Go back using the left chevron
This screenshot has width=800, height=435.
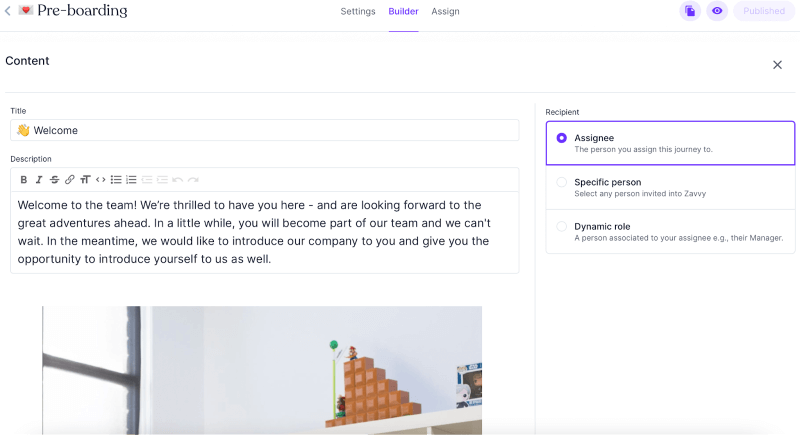[8, 11]
